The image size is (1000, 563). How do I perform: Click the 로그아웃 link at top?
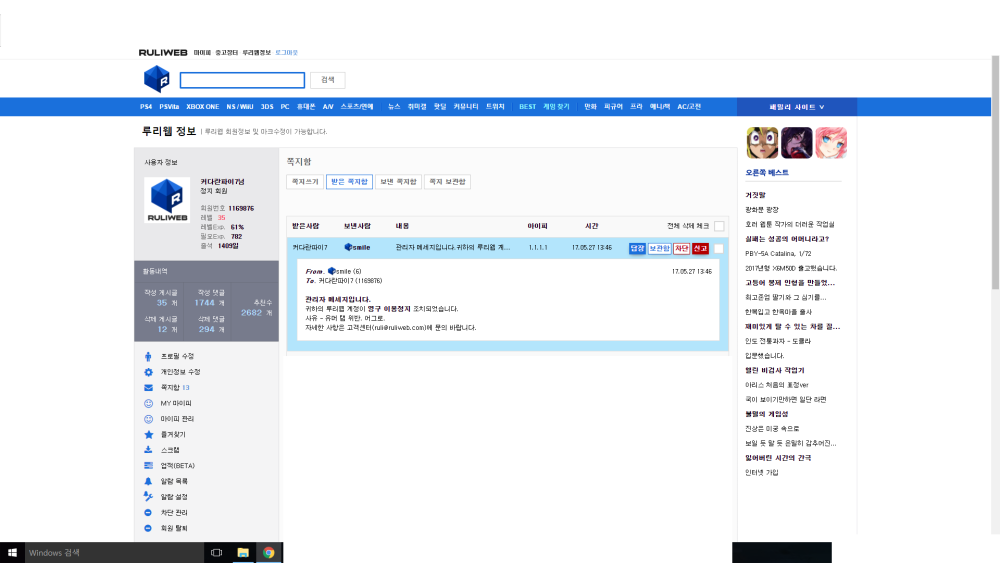[286, 51]
